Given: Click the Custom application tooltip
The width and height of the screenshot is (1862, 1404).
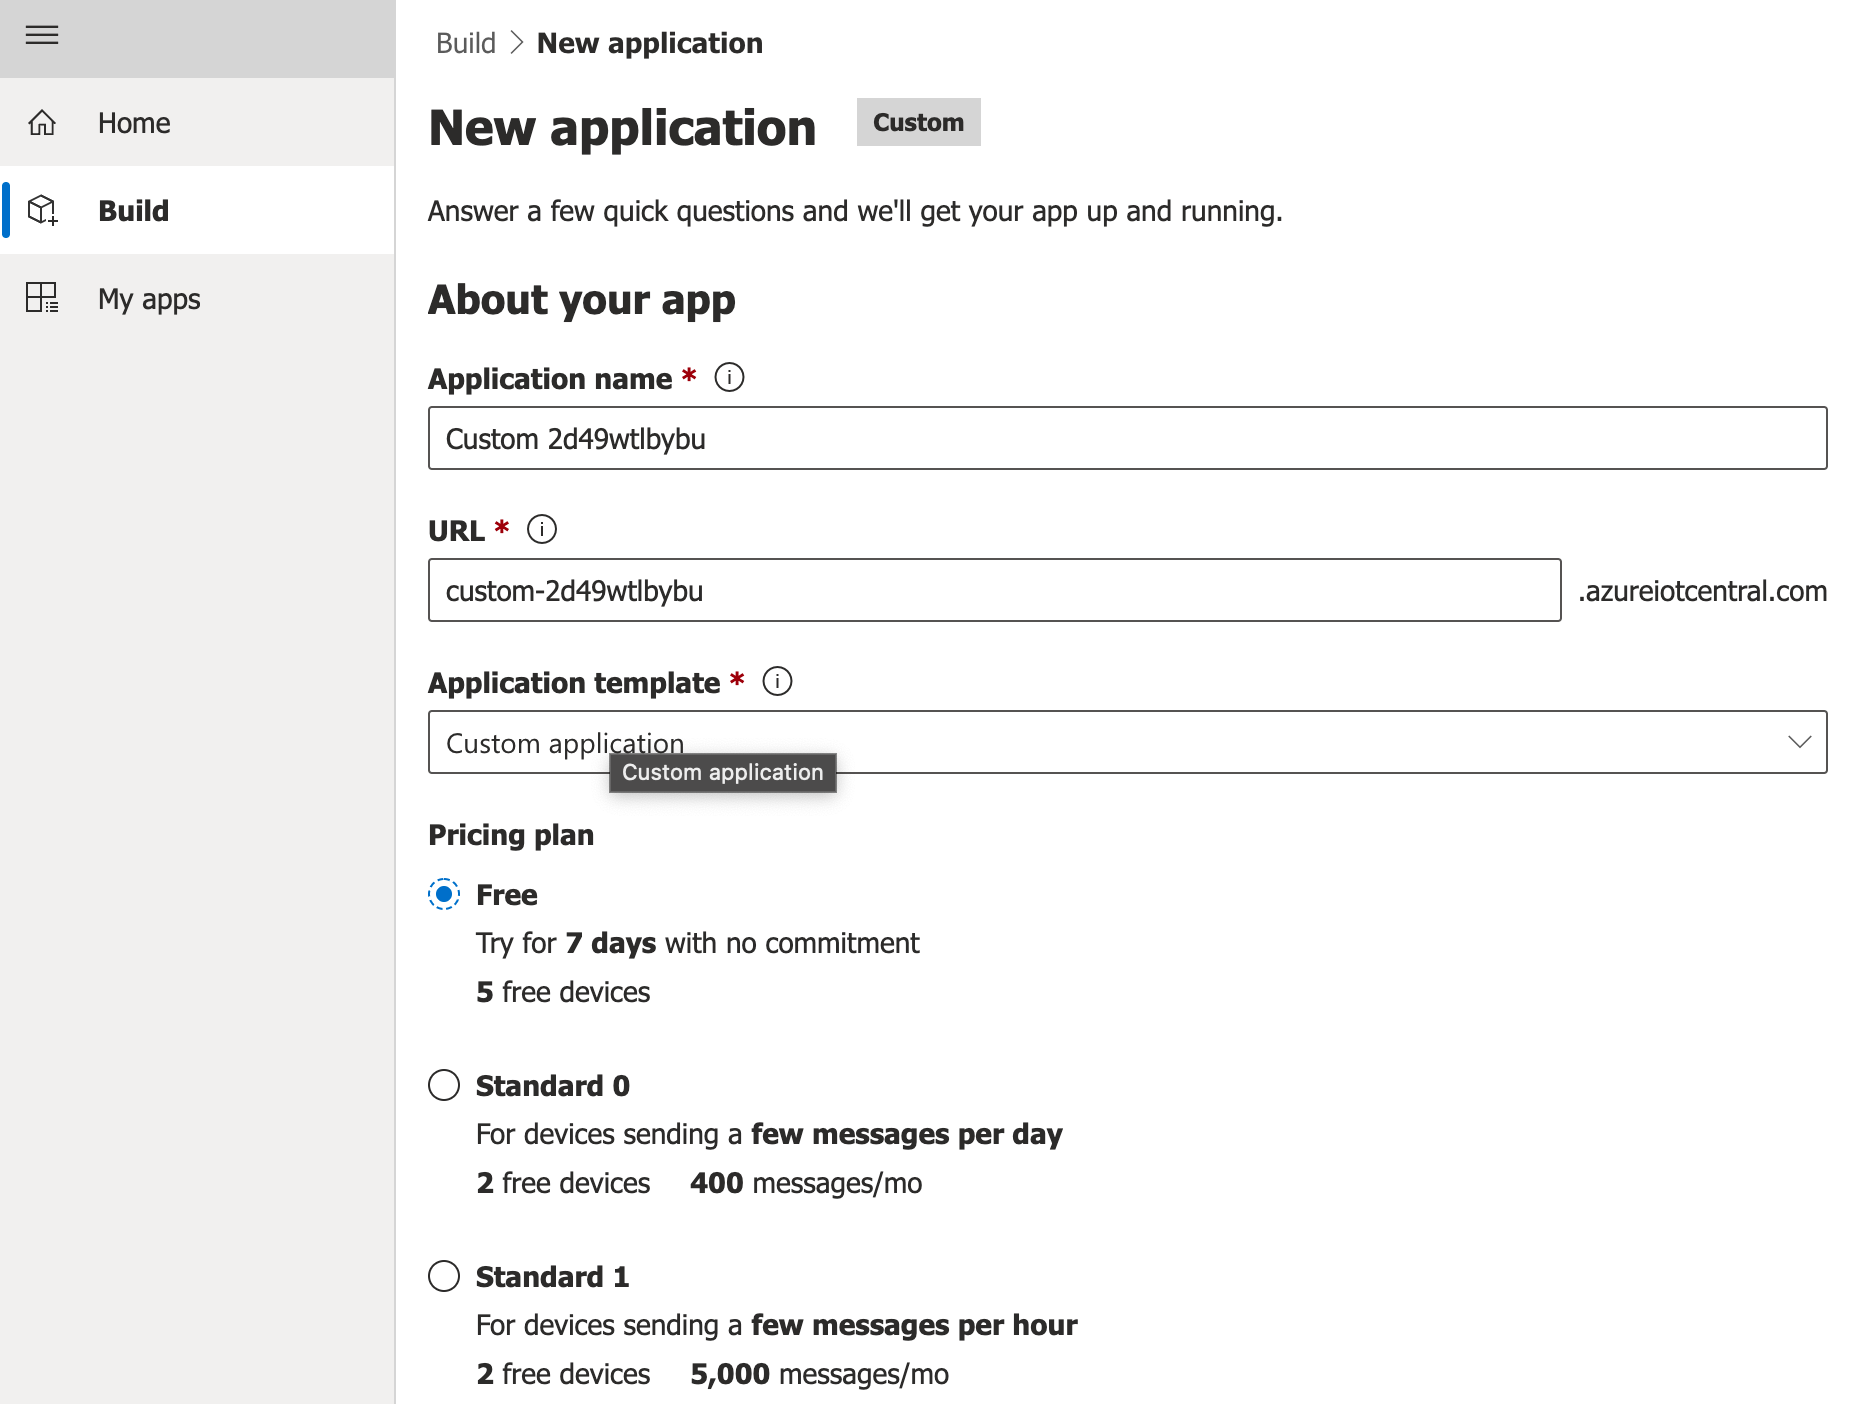Looking at the screenshot, I should pyautogui.click(x=723, y=773).
